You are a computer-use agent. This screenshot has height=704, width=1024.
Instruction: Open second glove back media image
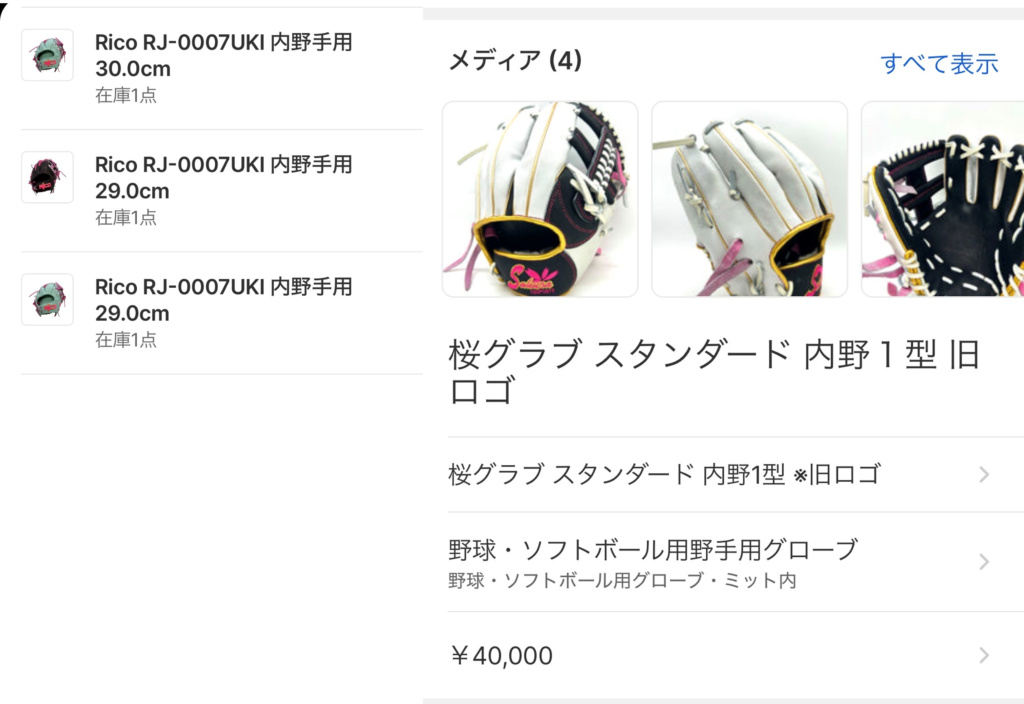pos(750,199)
